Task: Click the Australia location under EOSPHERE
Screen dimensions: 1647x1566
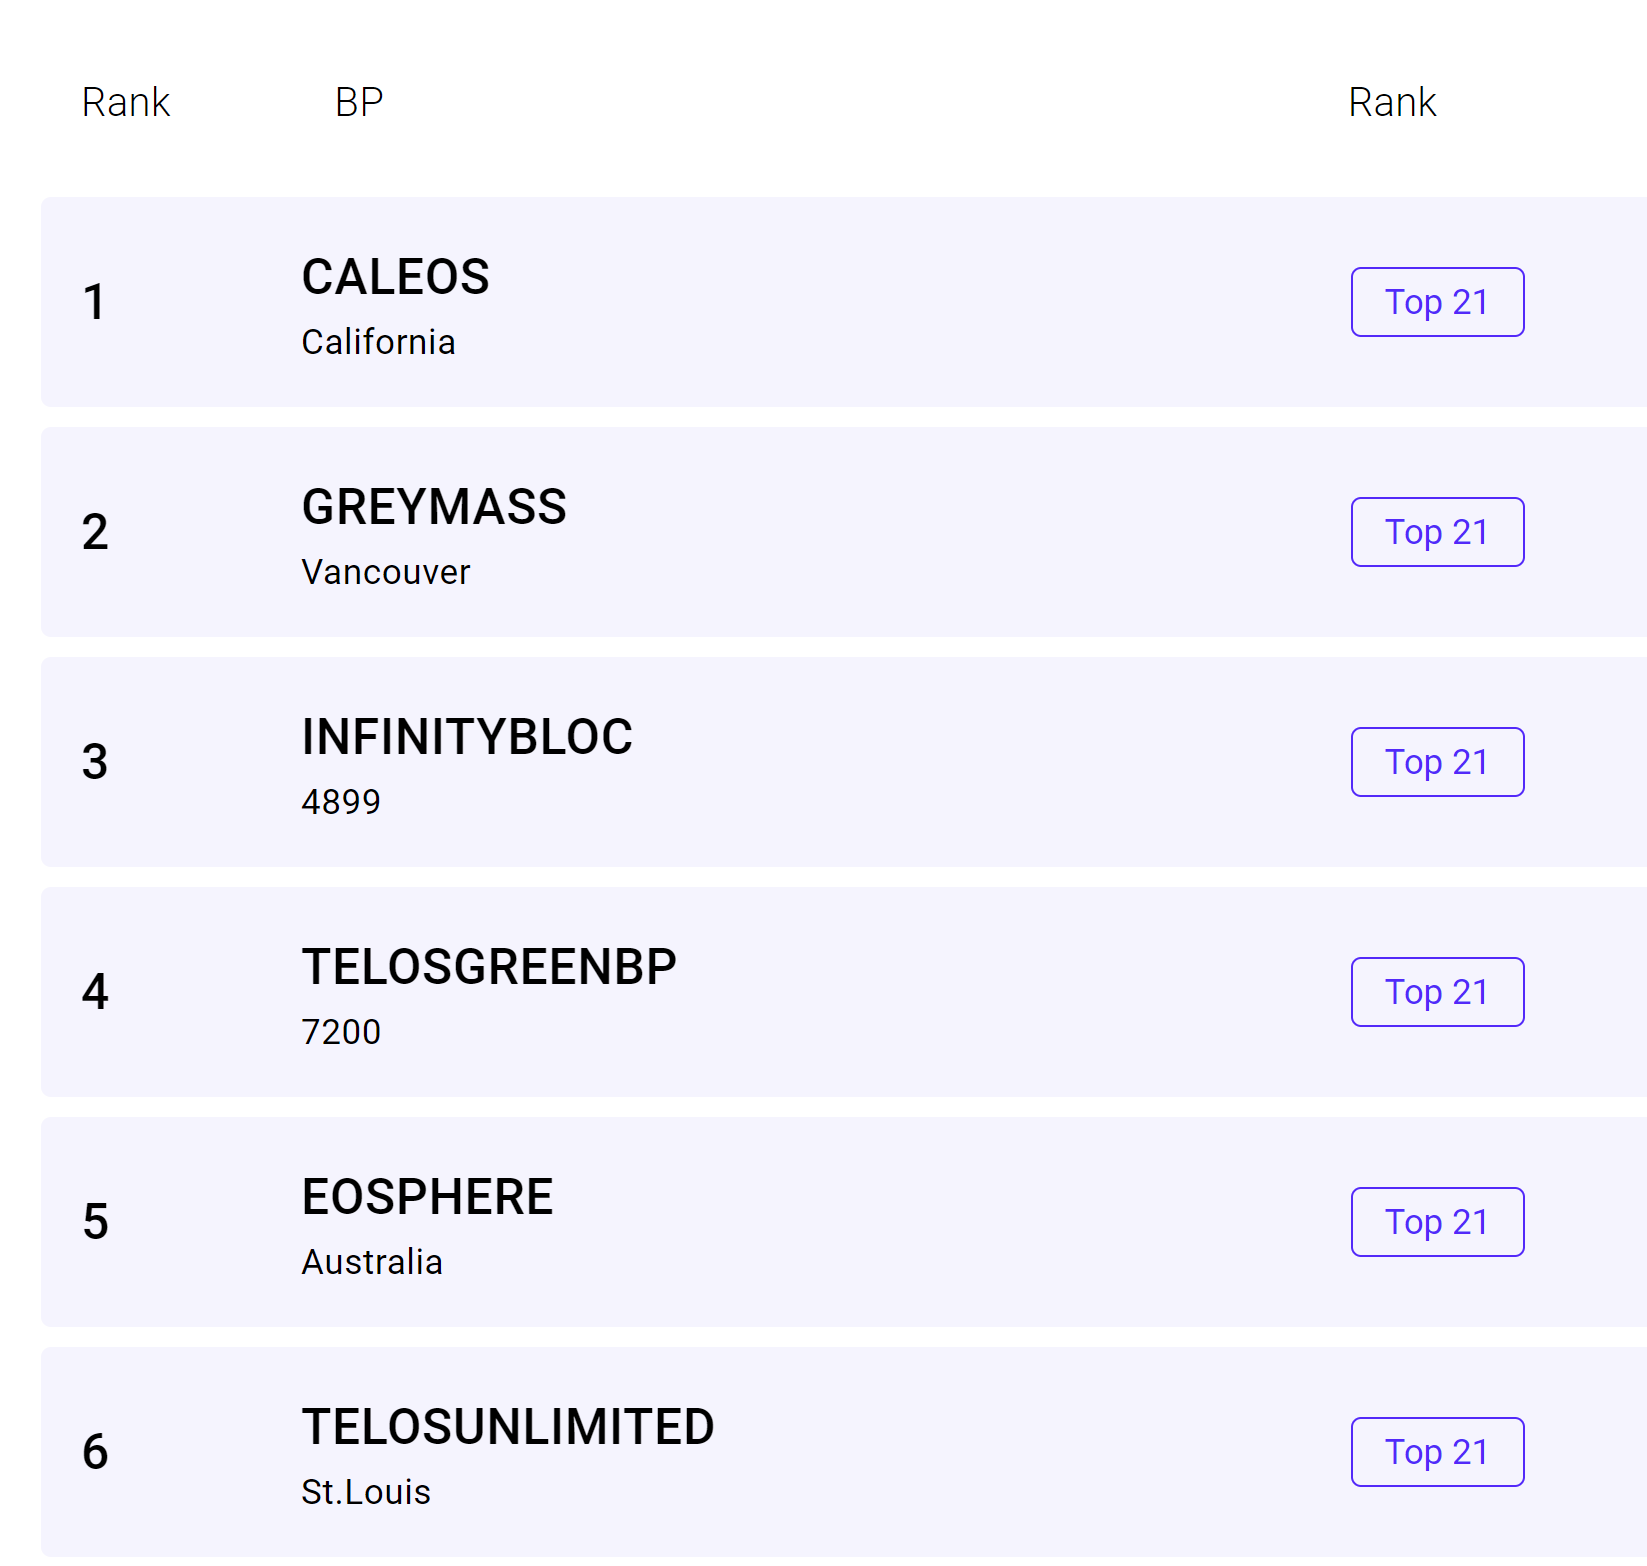Action: tap(372, 1262)
